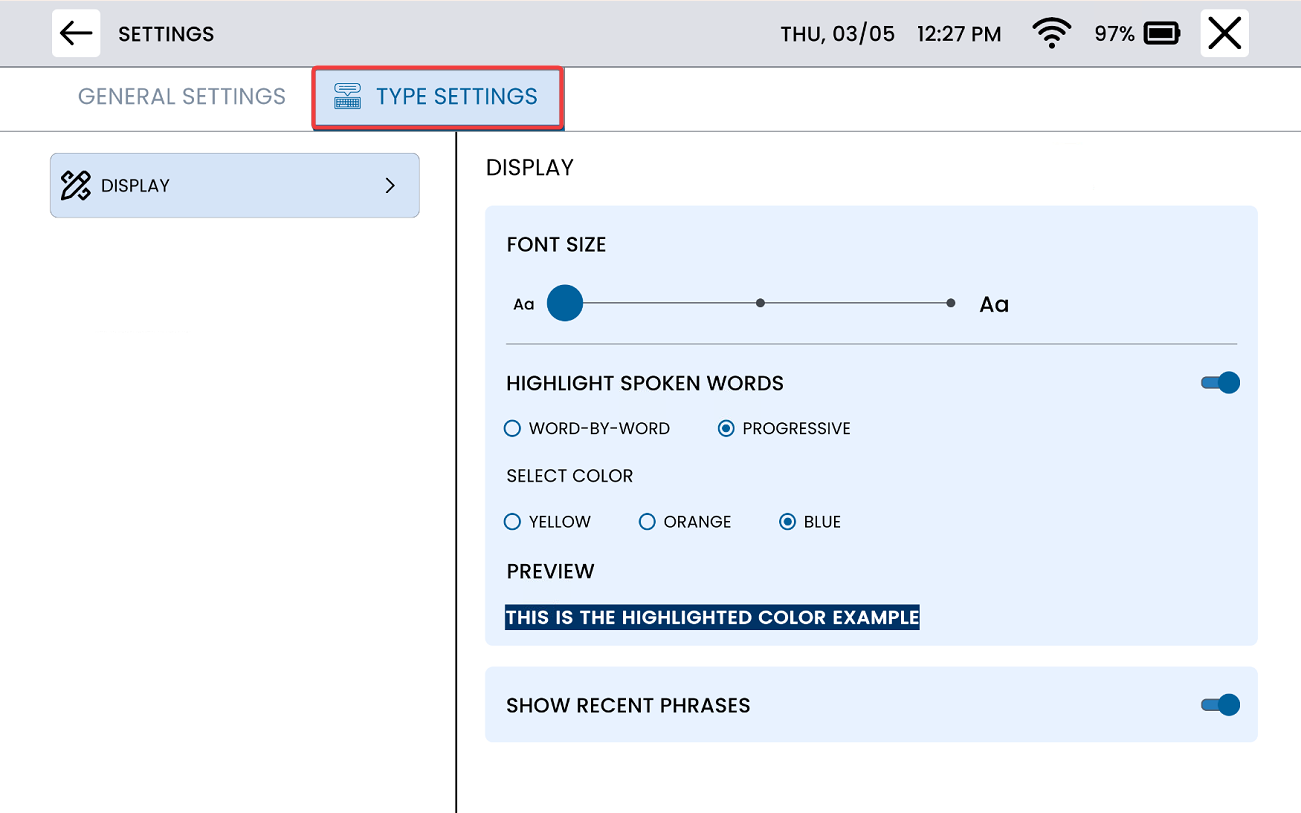Click the keyboard icon on Type Settings tab

pos(347,97)
